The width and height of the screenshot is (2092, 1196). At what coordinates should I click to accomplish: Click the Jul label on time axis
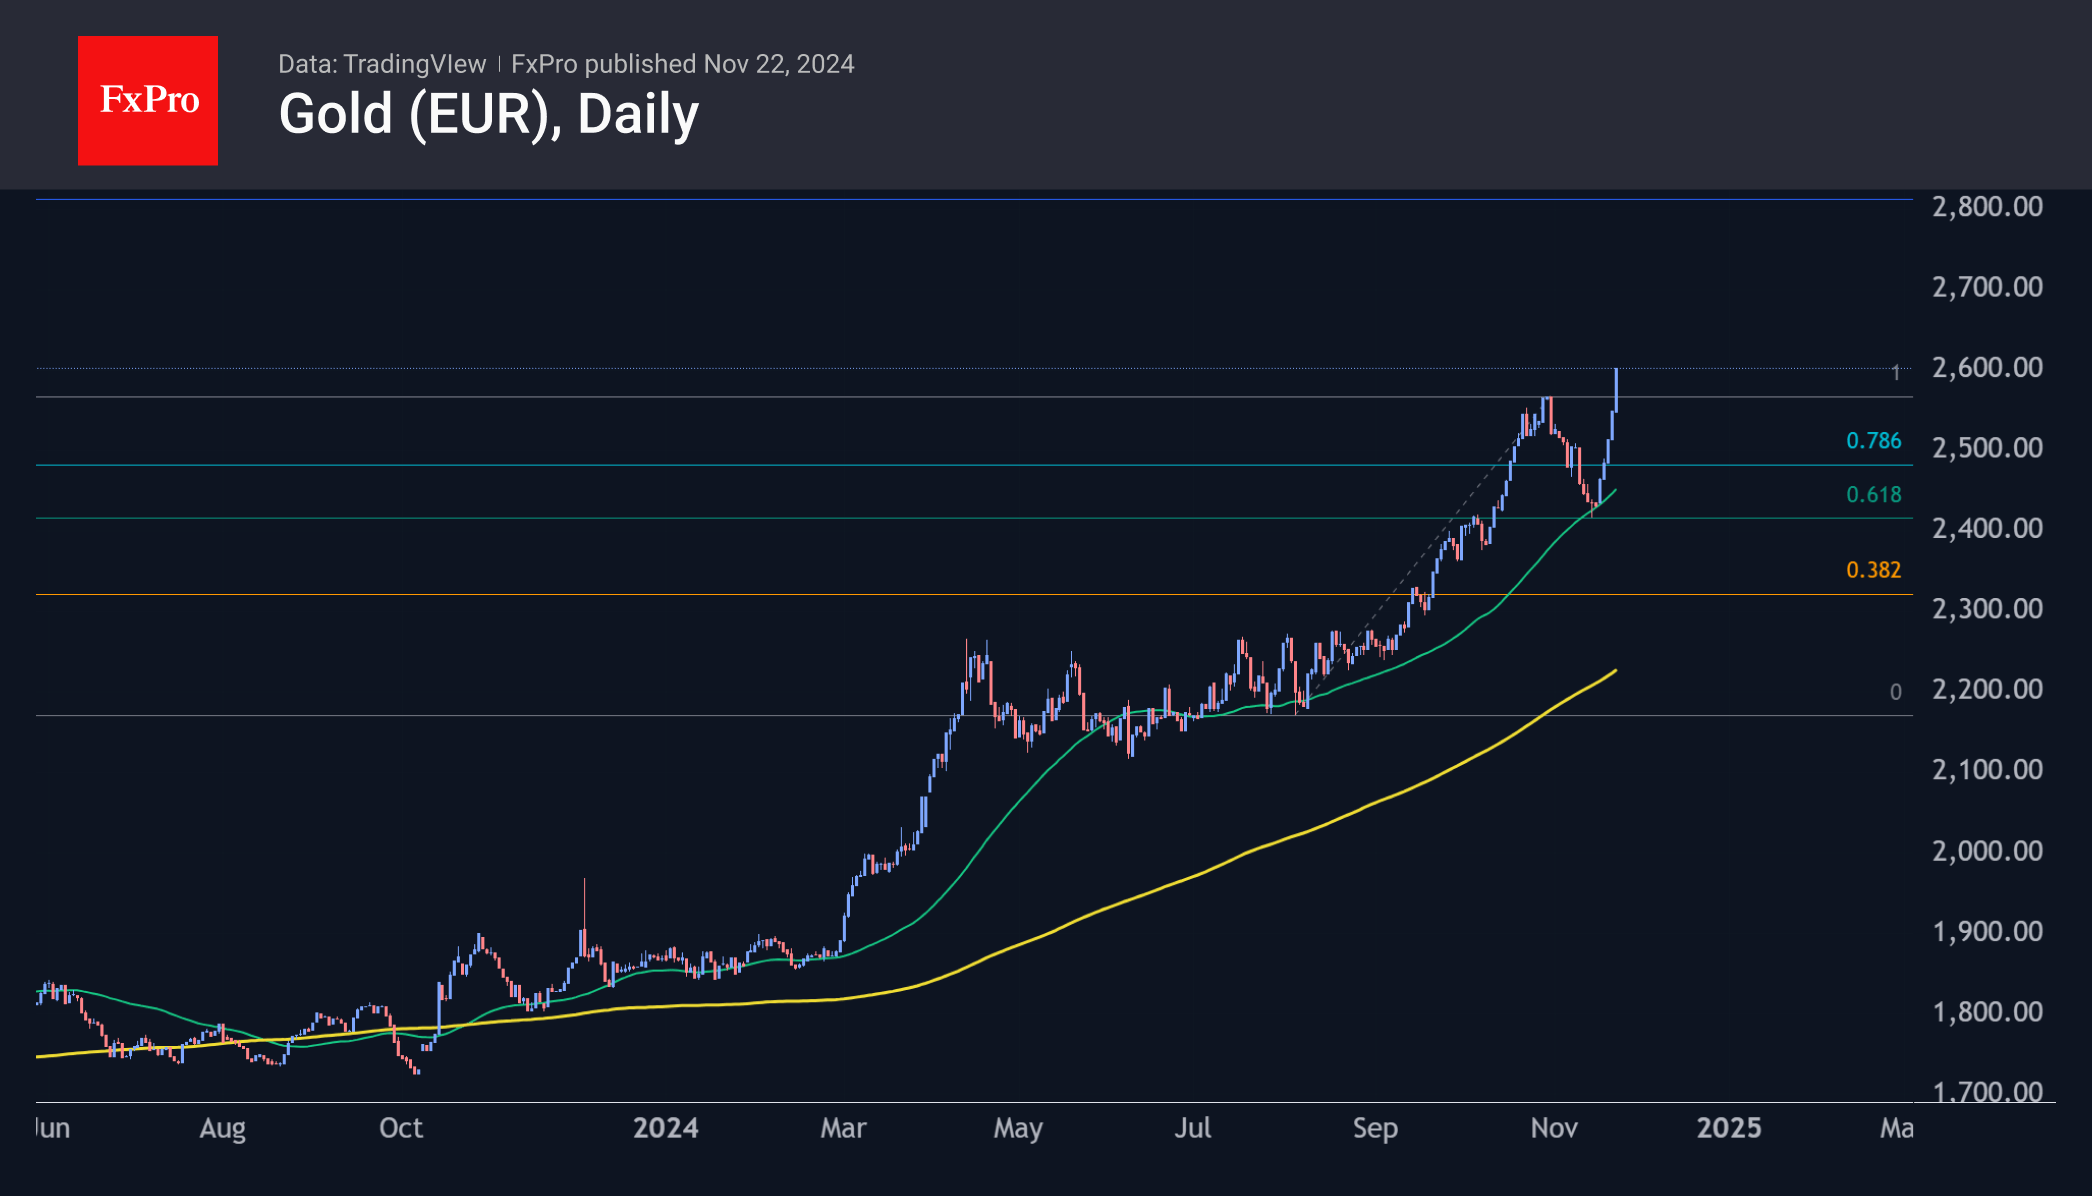(1193, 1128)
